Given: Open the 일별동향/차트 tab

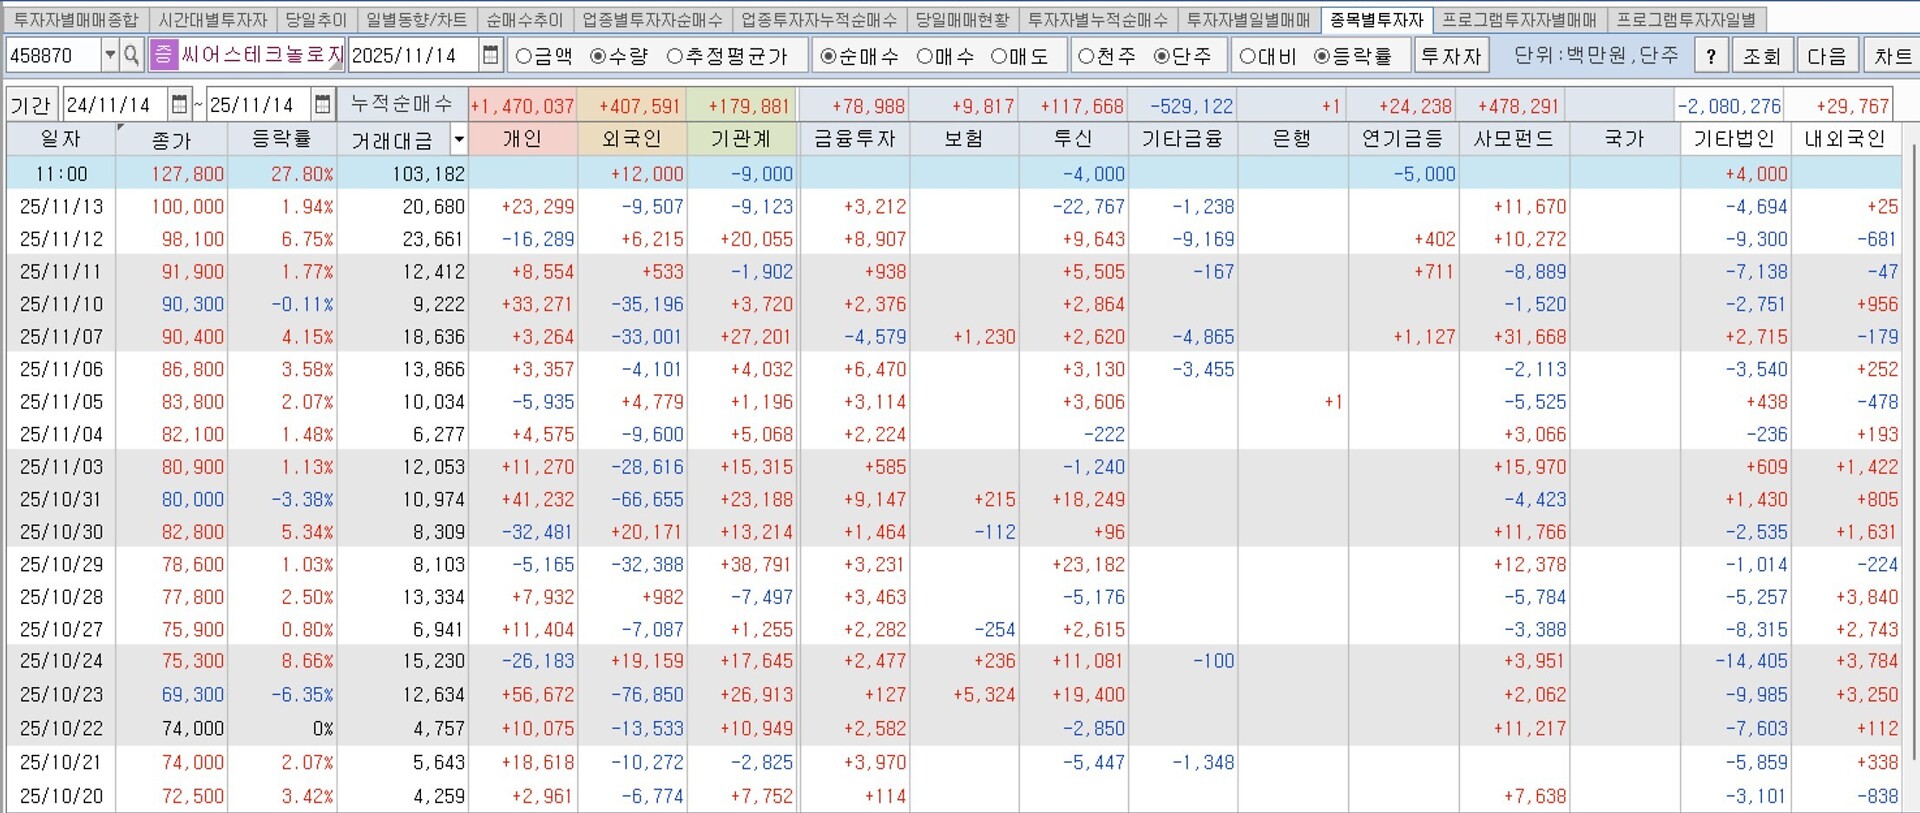Looking at the screenshot, I should 416,20.
